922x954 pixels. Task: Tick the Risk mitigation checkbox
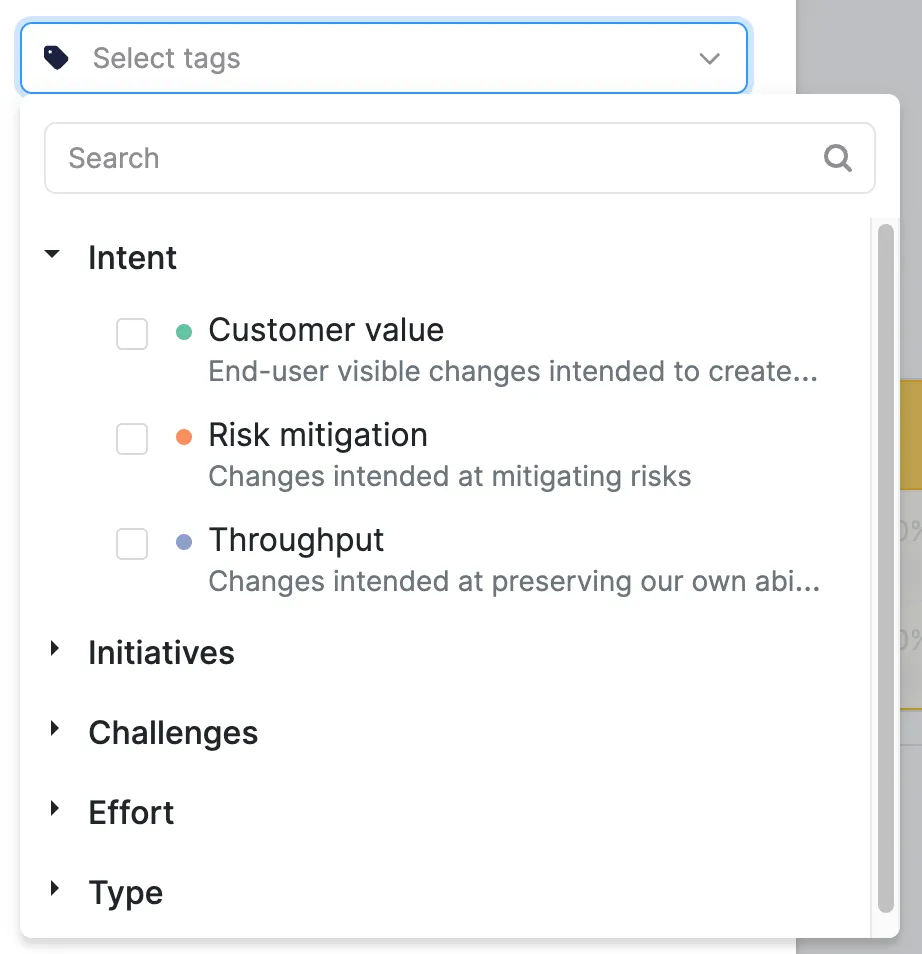click(x=132, y=439)
